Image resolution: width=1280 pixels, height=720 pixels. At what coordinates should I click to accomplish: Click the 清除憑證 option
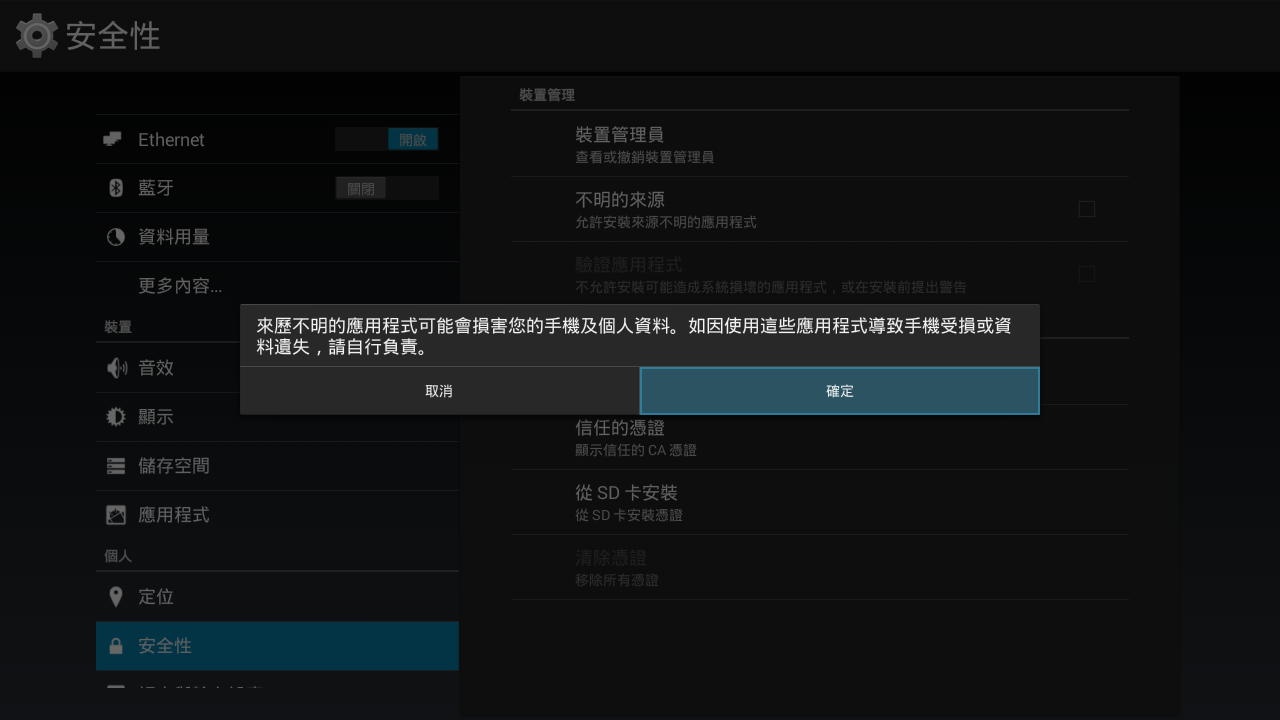tap(820, 567)
